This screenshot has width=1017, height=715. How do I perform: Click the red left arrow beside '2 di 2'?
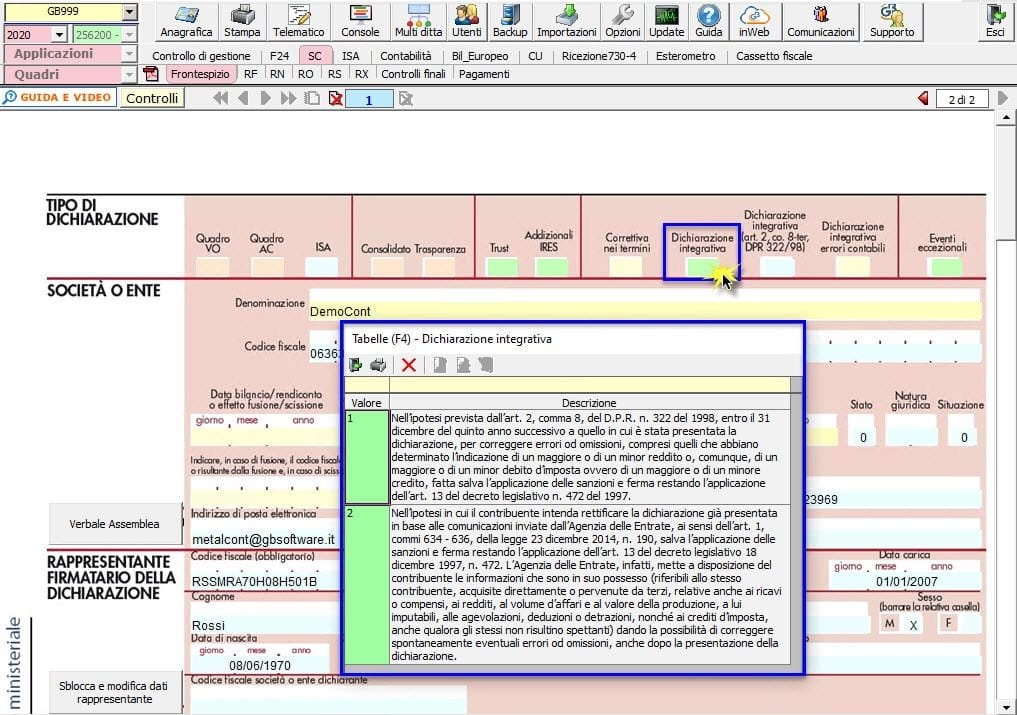923,99
